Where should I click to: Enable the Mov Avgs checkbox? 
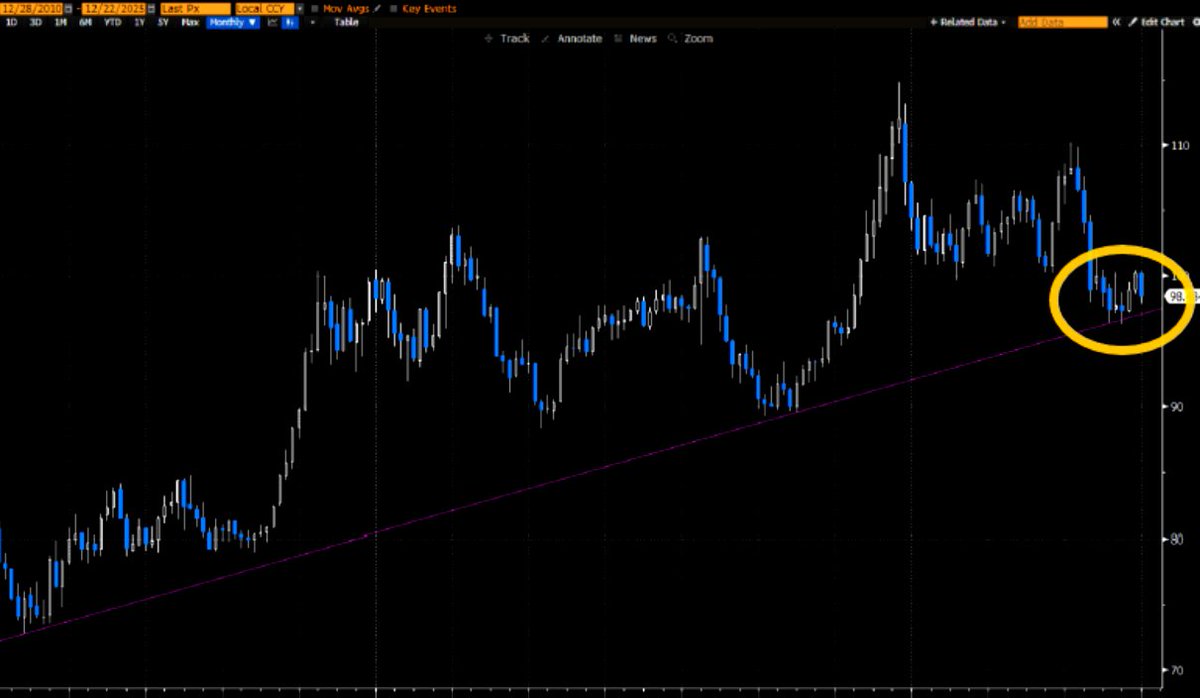click(x=315, y=9)
